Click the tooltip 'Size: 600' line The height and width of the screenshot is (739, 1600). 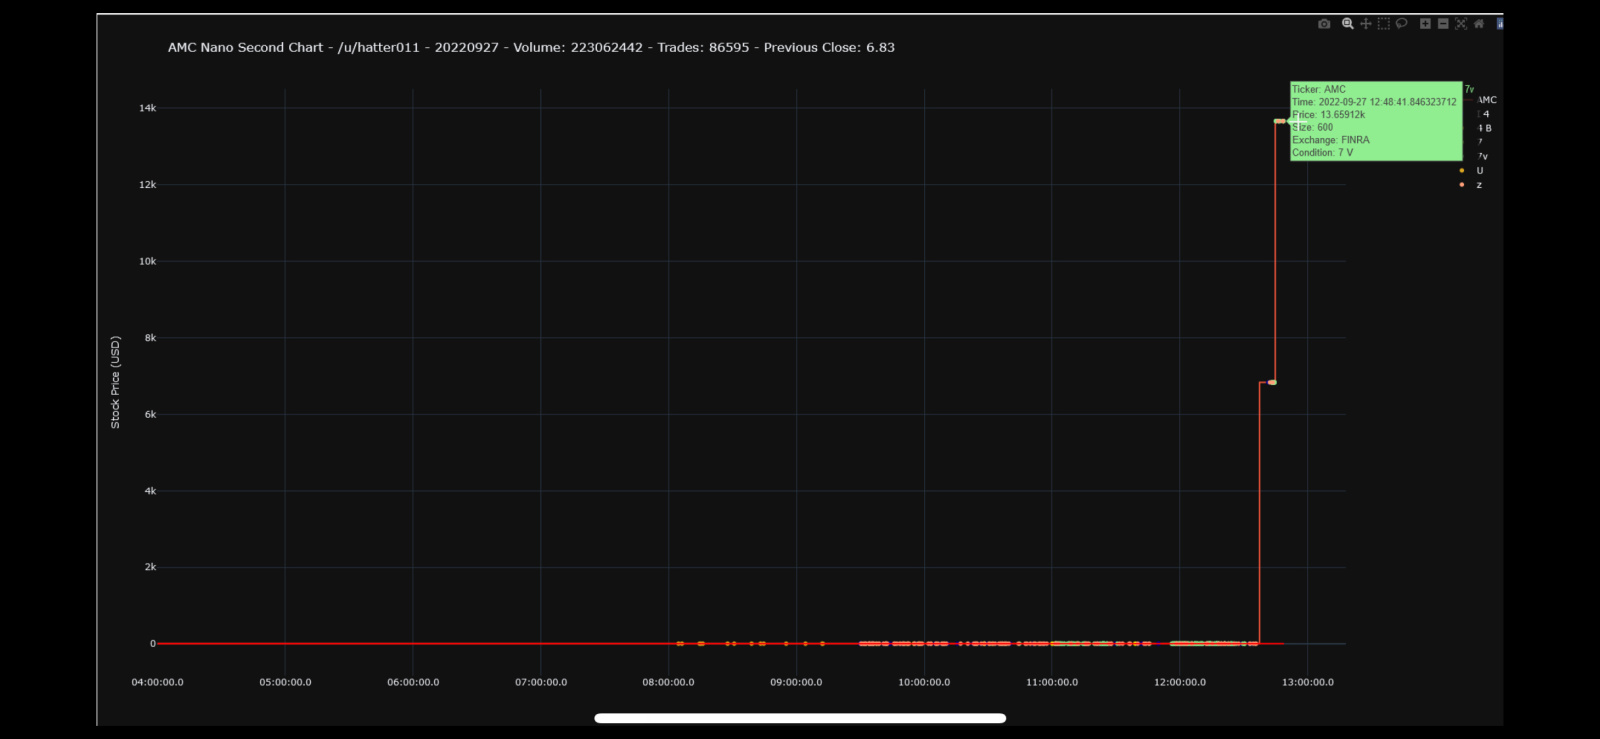tap(1312, 127)
